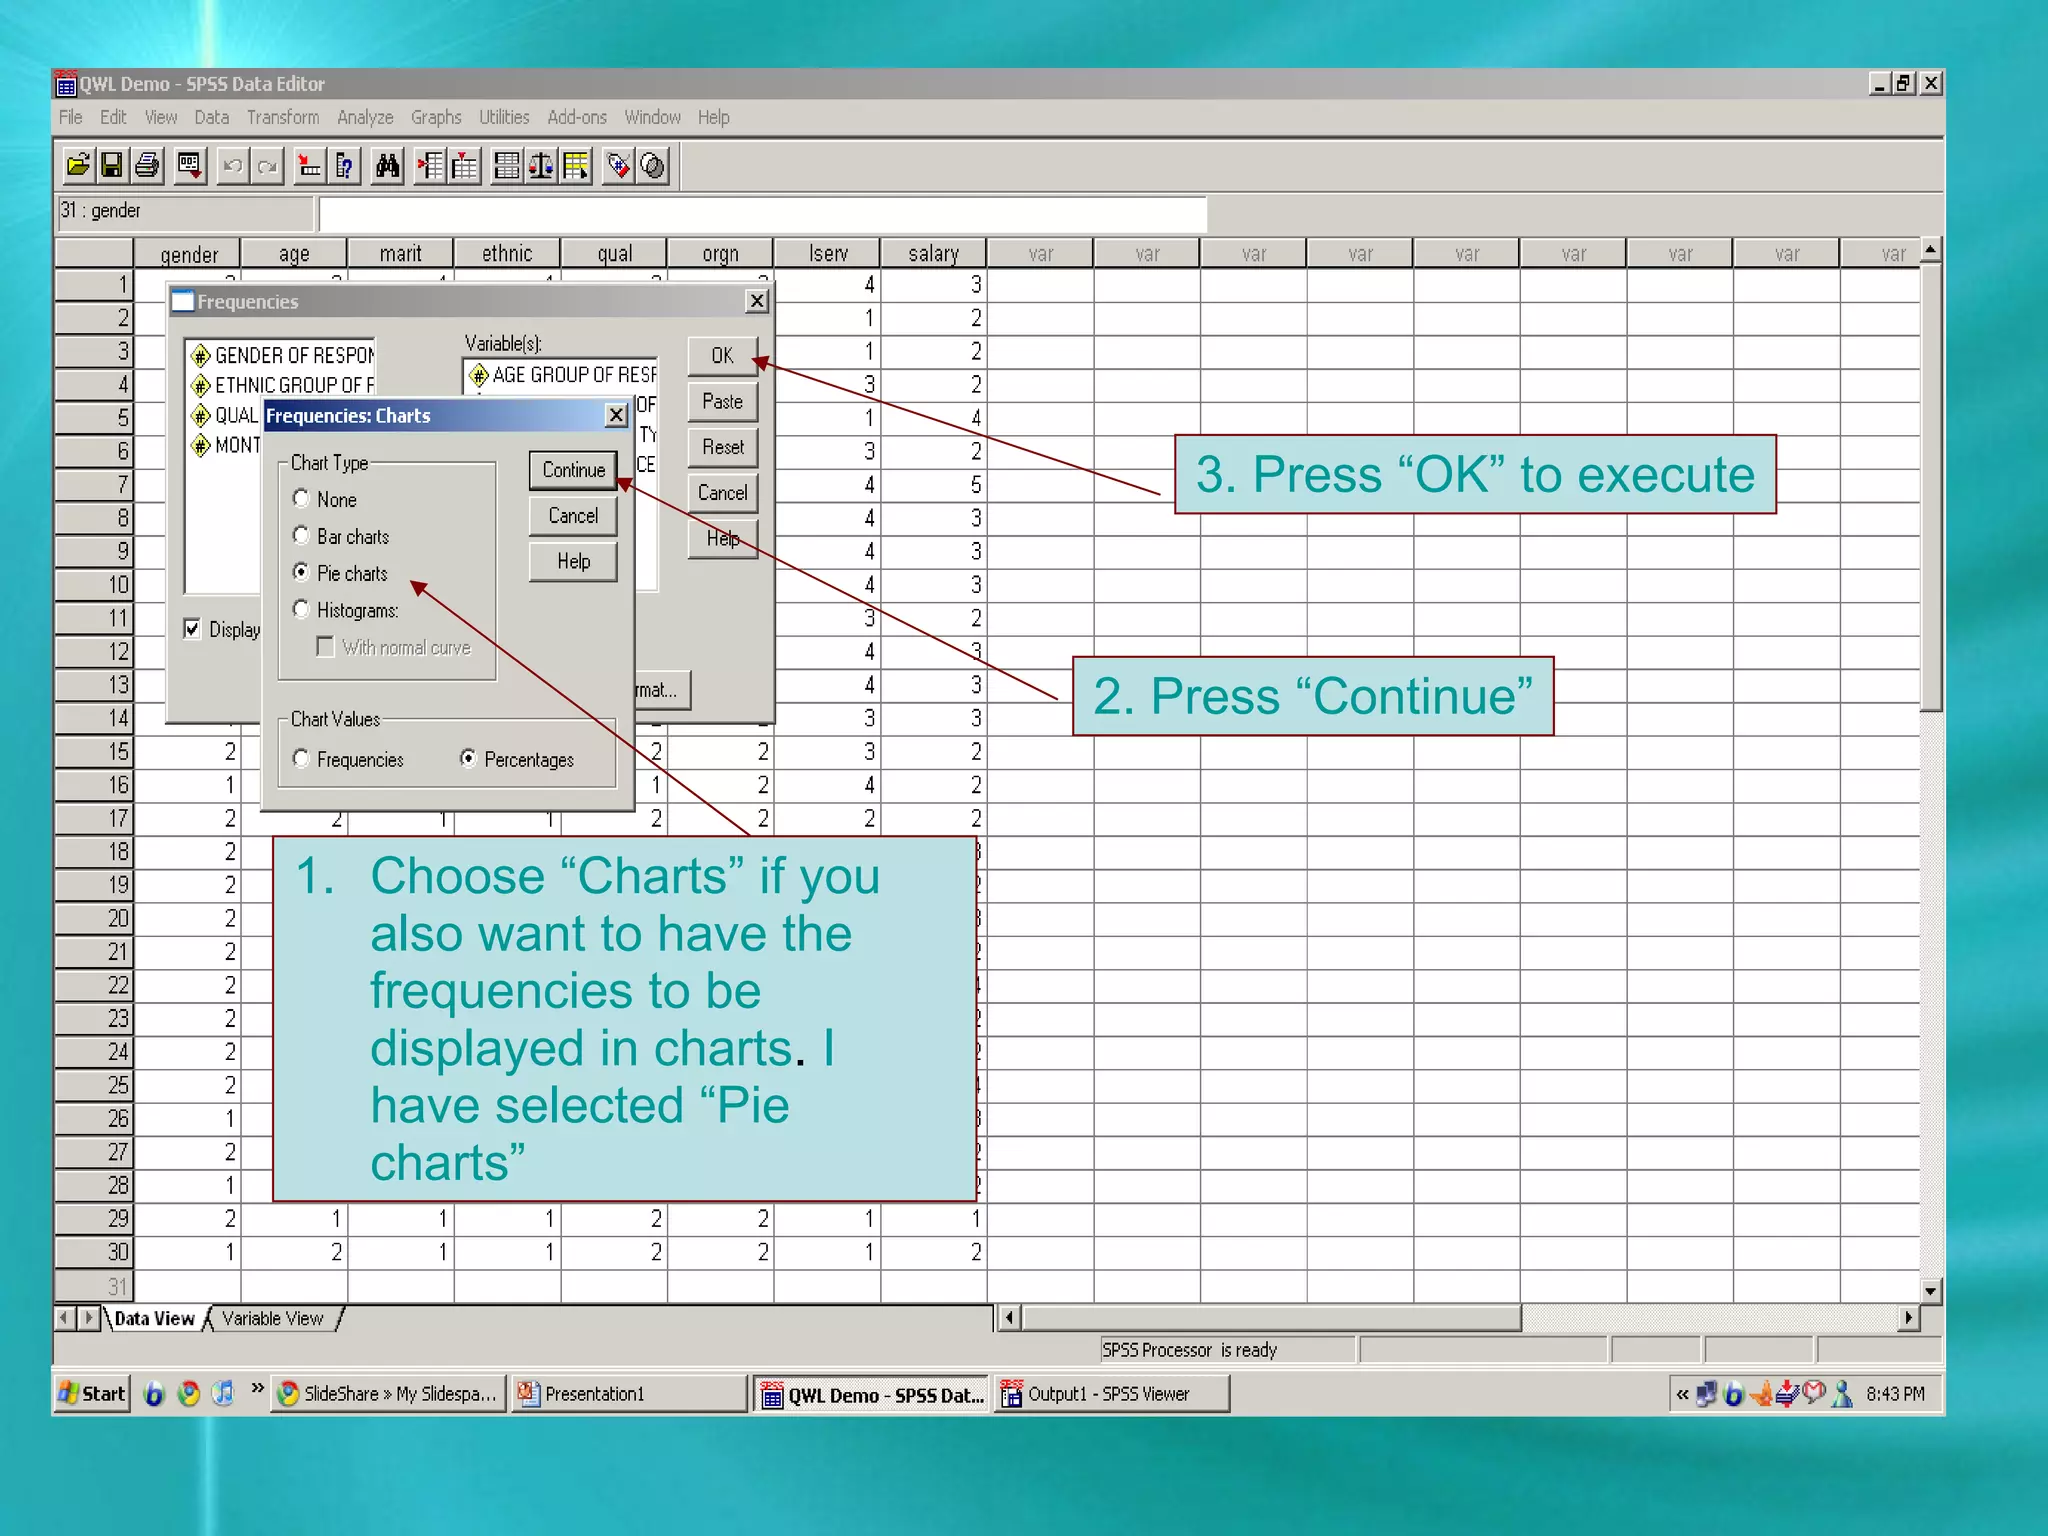Viewport: 2048px width, 1536px height.
Task: Select the Go to Case toolbar icon
Action: pos(310,165)
